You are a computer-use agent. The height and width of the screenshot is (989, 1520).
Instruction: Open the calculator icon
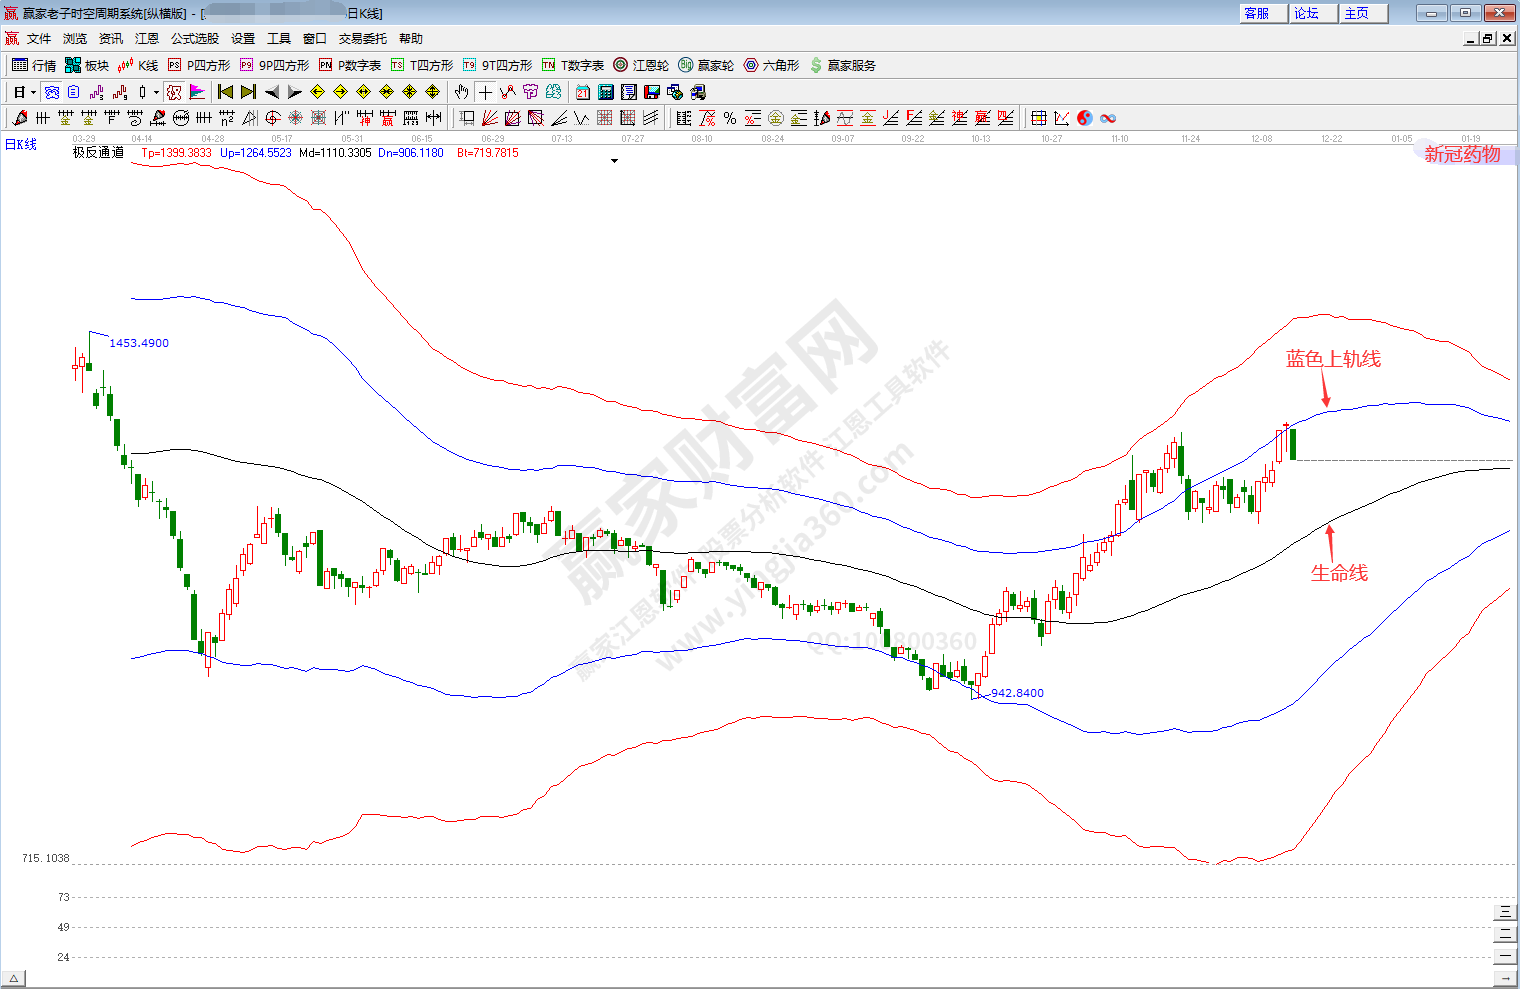606,92
